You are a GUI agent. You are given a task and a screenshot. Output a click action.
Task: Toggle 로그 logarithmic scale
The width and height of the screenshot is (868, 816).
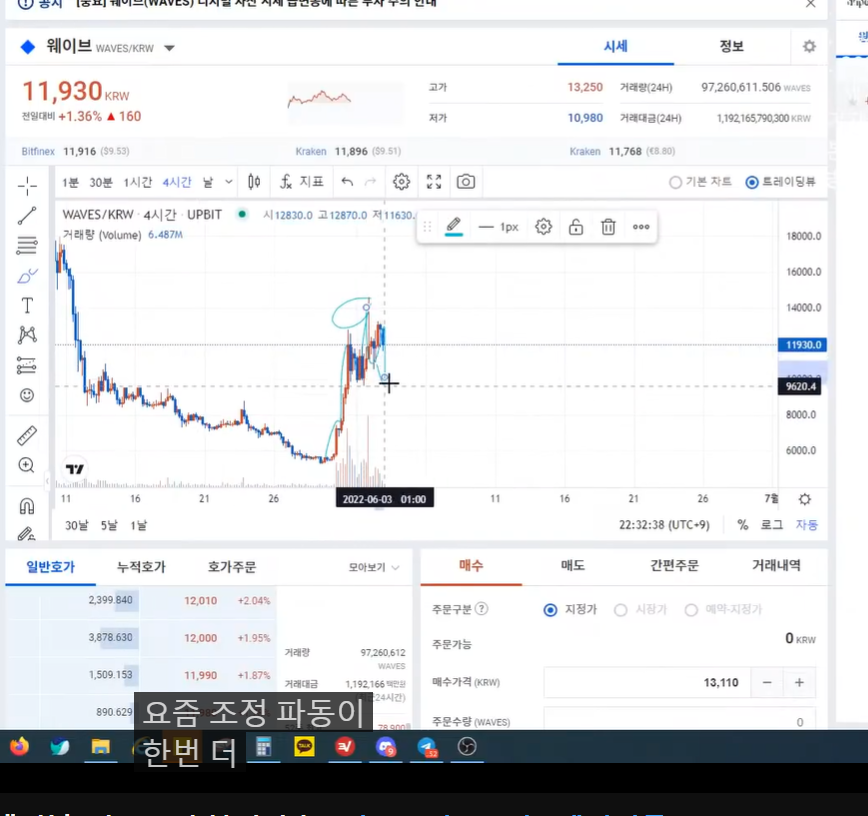772,525
